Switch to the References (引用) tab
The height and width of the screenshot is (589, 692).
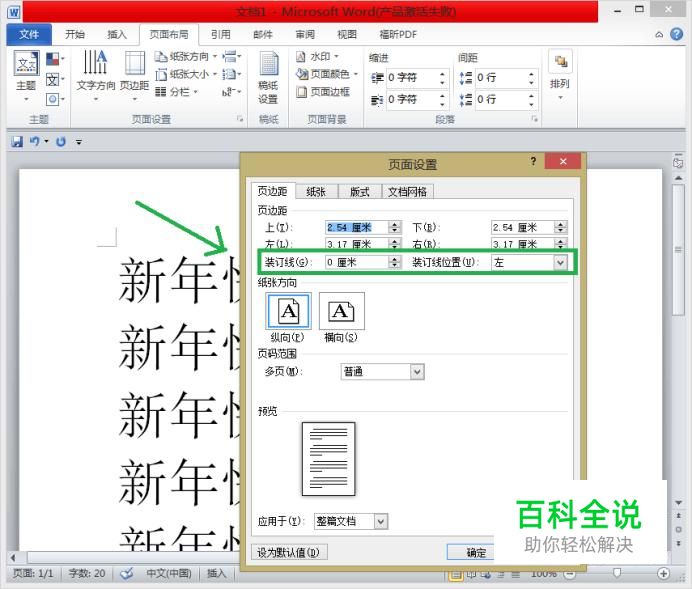(x=220, y=34)
